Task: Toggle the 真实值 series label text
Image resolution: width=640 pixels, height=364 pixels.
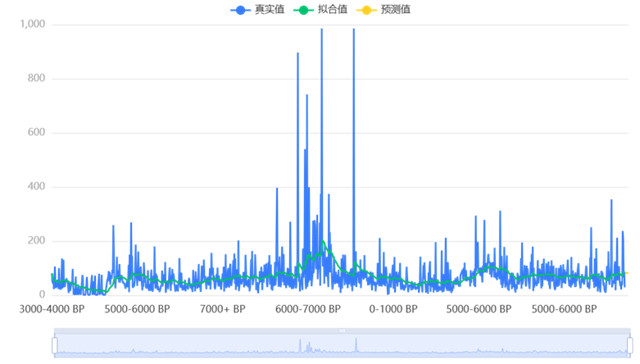Action: pos(269,9)
